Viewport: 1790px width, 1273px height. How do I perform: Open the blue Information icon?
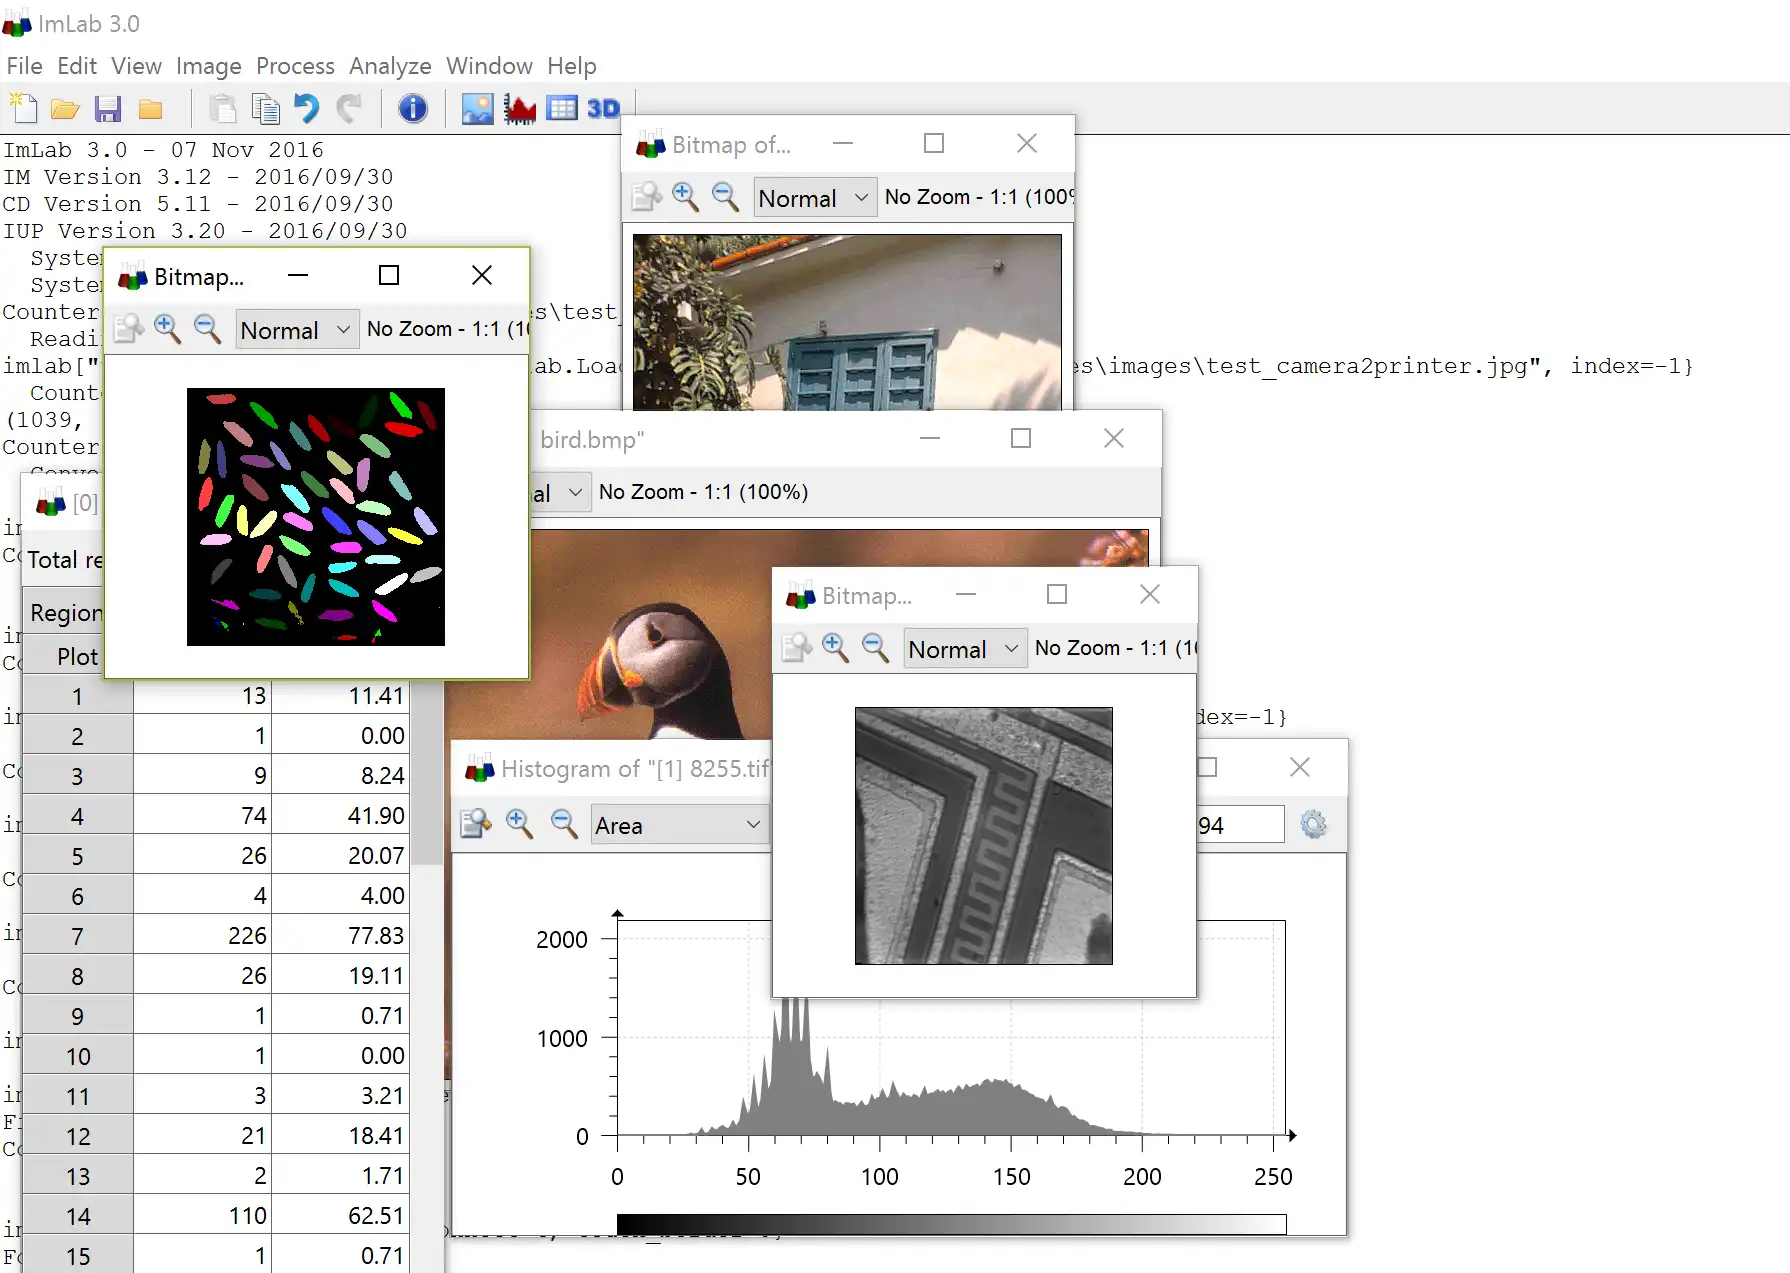pyautogui.click(x=412, y=108)
